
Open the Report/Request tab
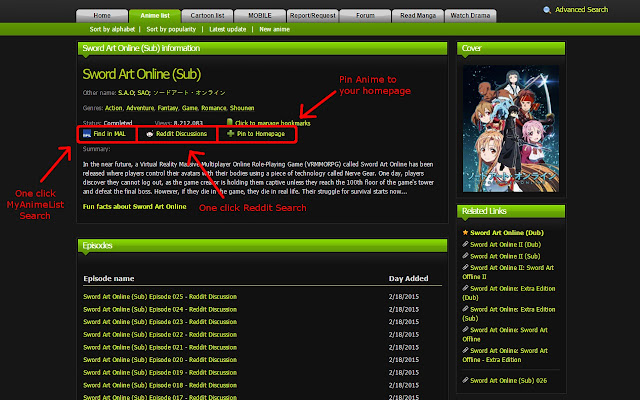point(313,16)
